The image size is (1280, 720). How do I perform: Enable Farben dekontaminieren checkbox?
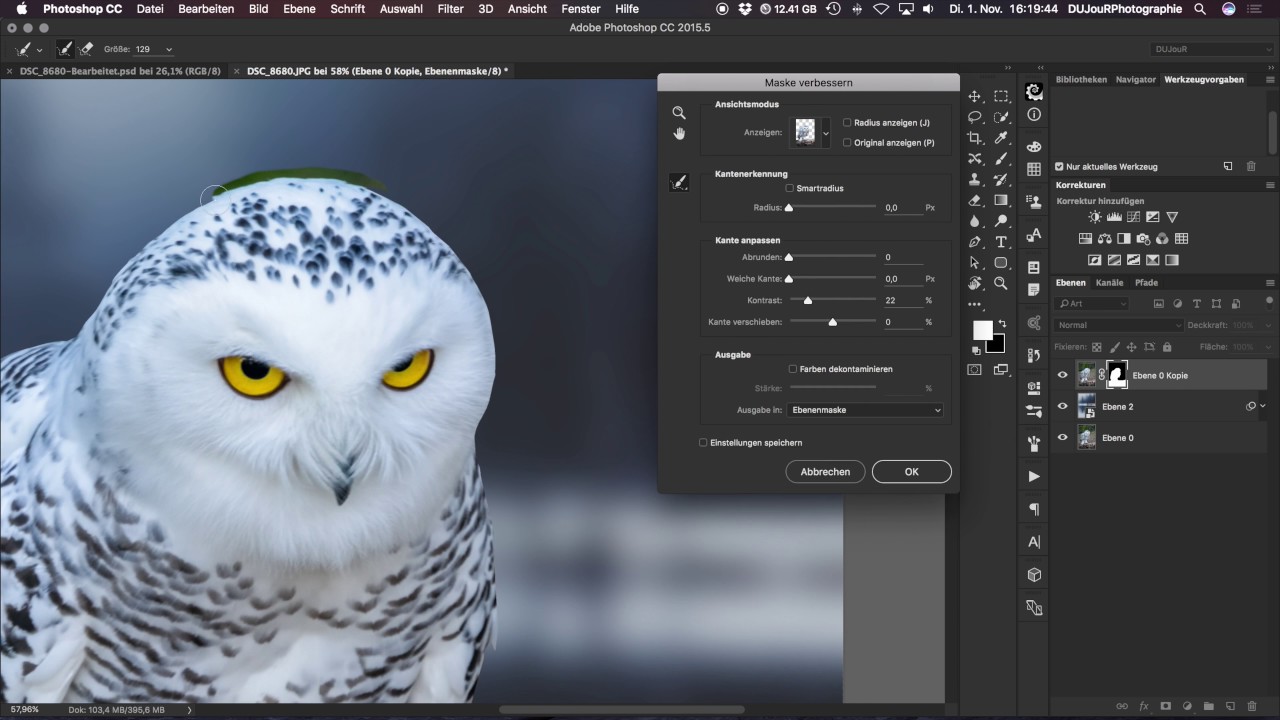tap(793, 369)
